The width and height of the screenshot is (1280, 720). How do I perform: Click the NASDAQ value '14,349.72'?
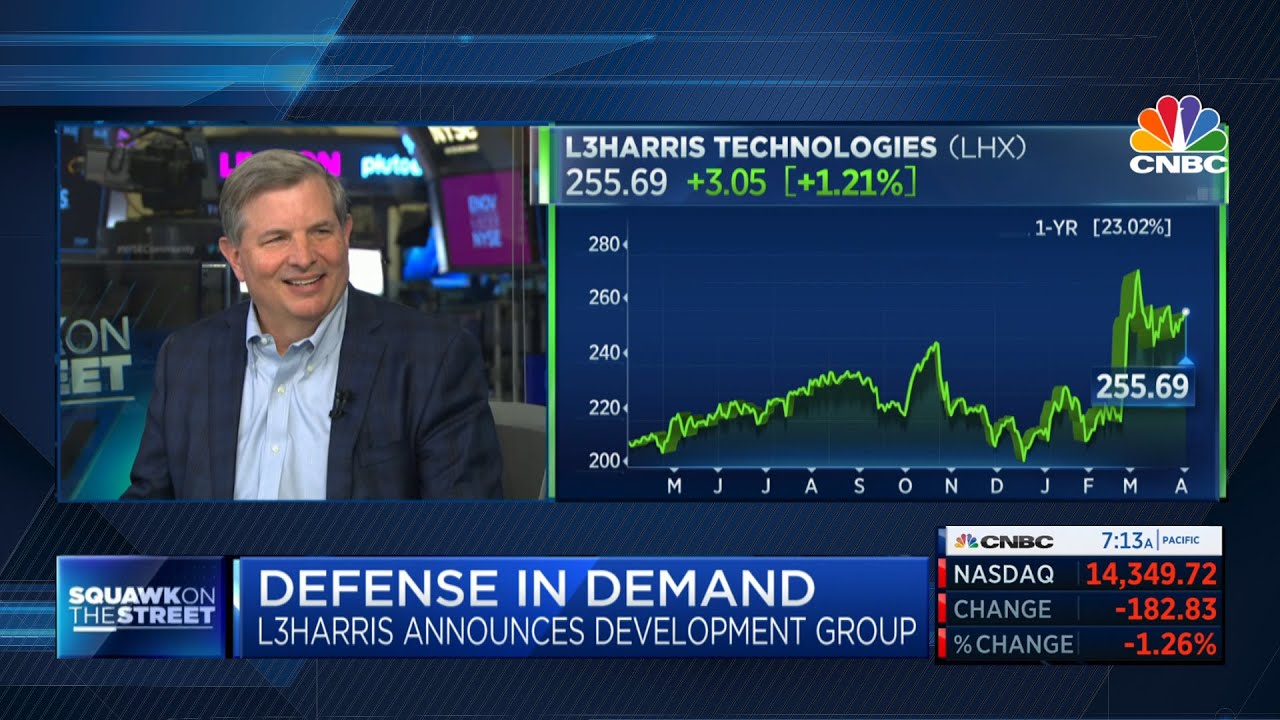click(1151, 574)
